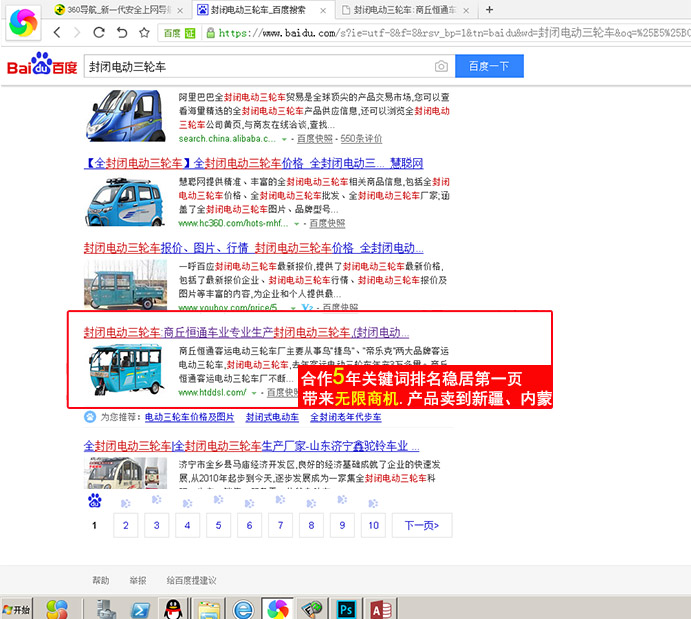Screen dimensions: 691x619
Task: Close the 封闭电动三轮车_百度搜索 tab
Action: coord(323,11)
